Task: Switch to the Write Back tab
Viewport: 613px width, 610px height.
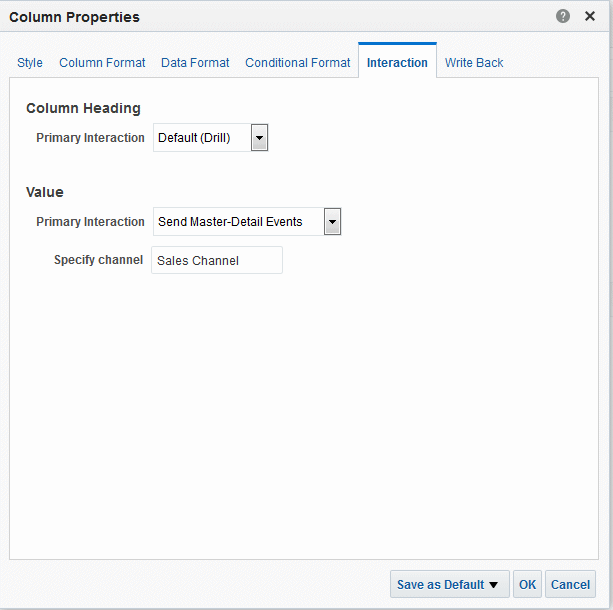Action: (474, 63)
